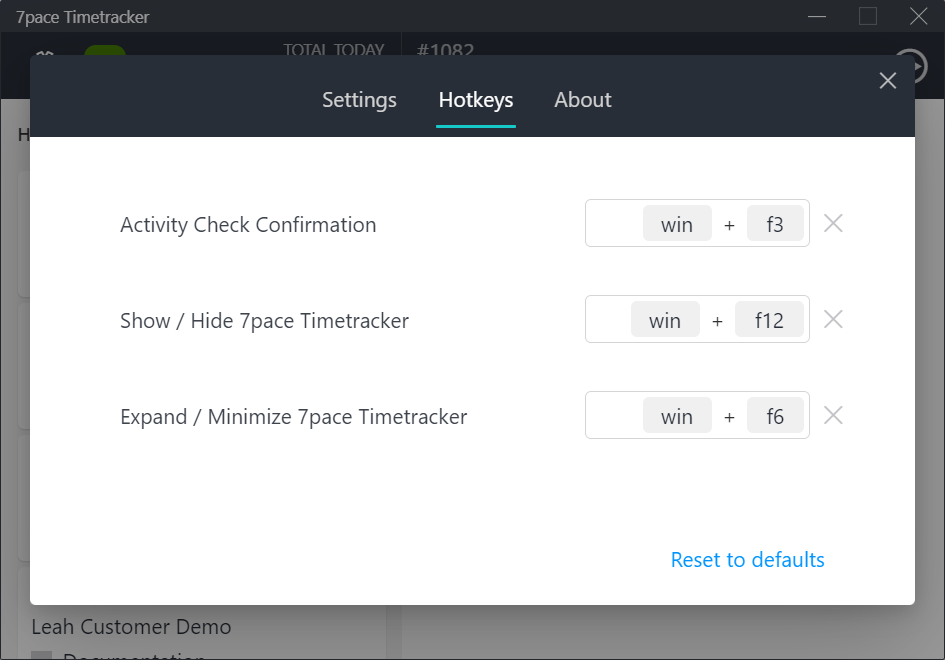The image size is (945, 660).
Task: Minimize the 7pace Timetracker window
Action: click(x=817, y=16)
